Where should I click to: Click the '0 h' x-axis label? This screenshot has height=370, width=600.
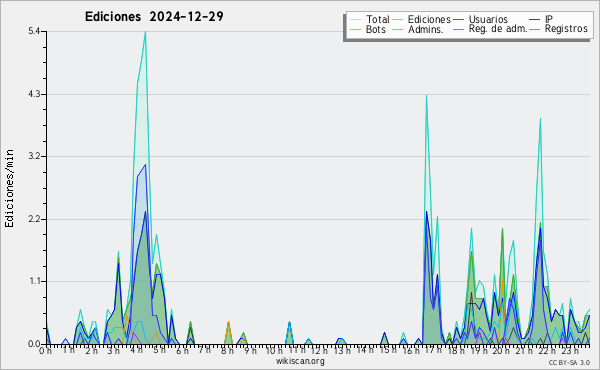(46, 351)
